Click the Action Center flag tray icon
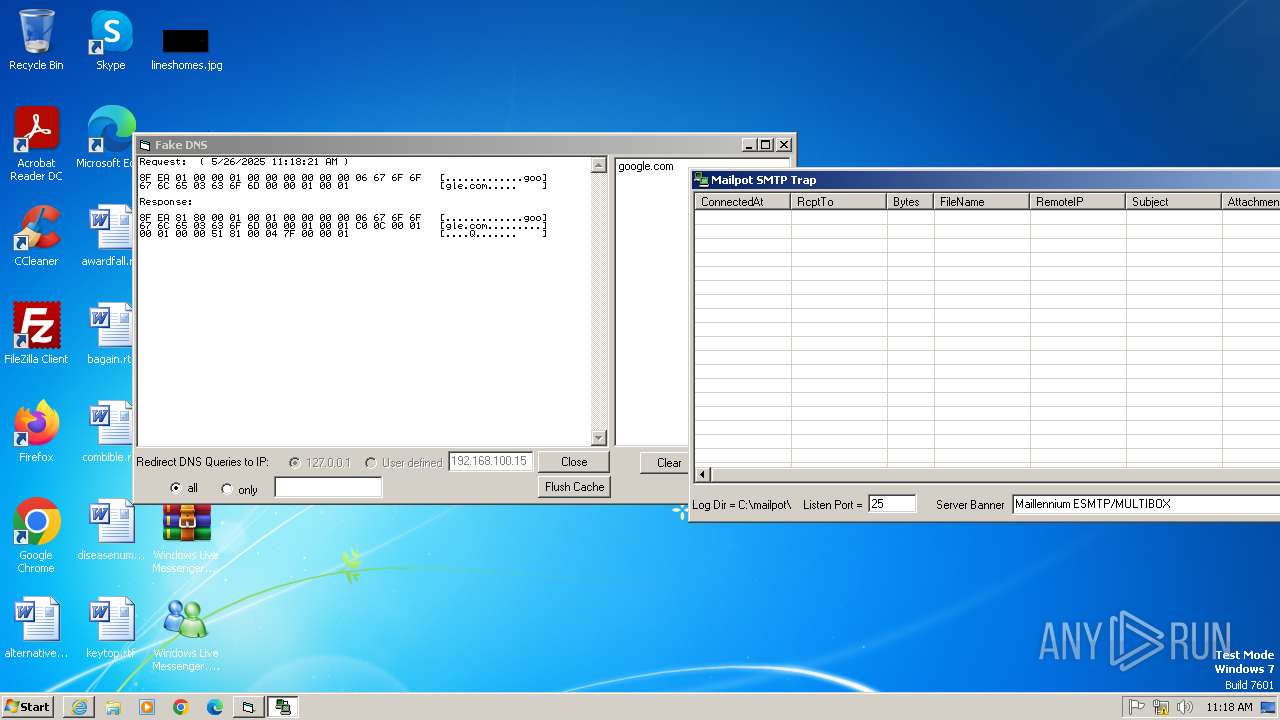The height and width of the screenshot is (720, 1280). [x=1136, y=707]
